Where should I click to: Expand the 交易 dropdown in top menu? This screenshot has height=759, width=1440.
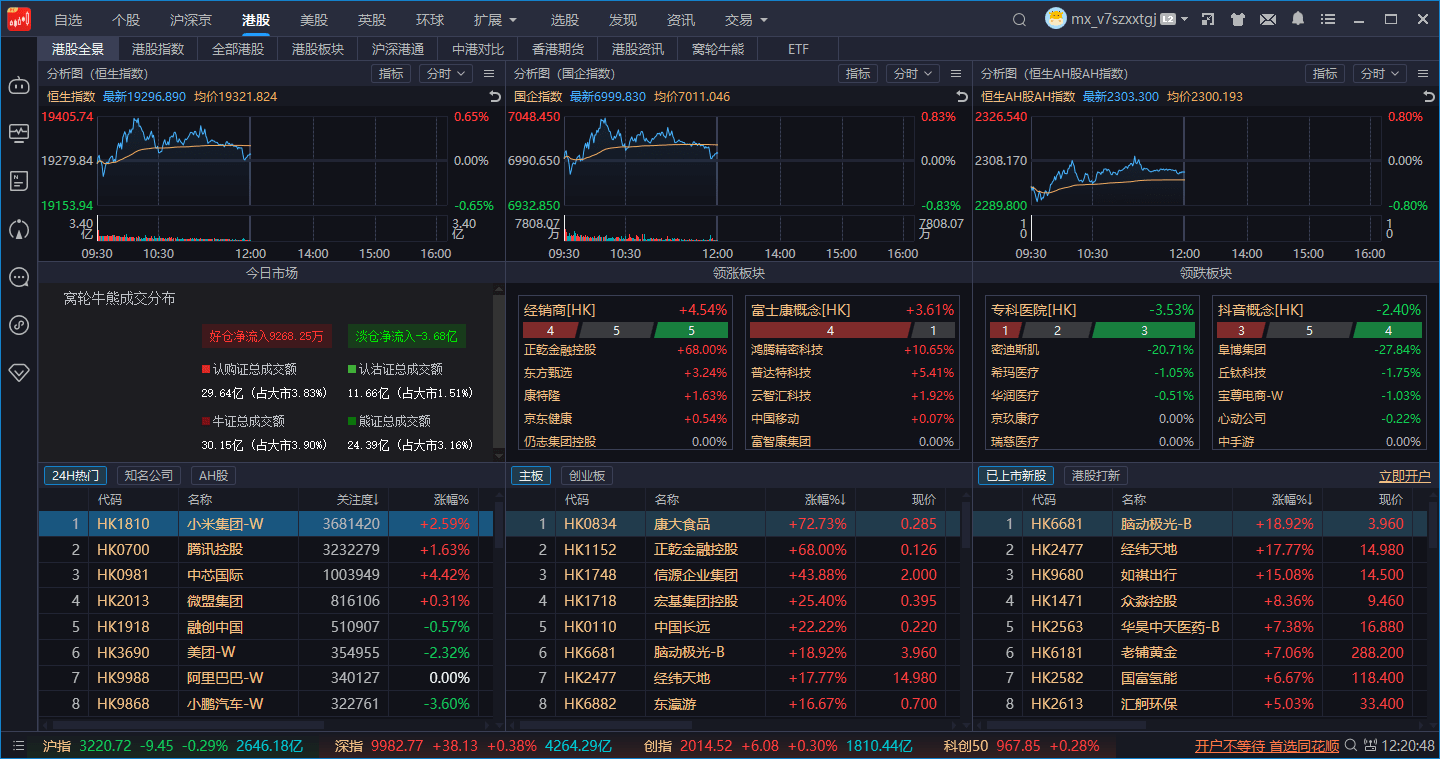[746, 20]
